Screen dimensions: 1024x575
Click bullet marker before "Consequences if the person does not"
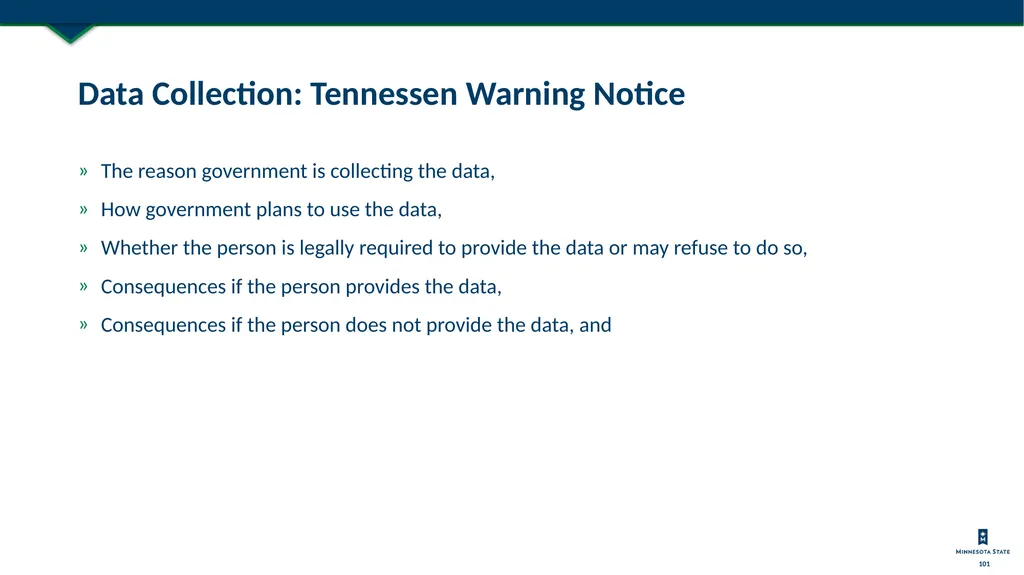[84, 325]
